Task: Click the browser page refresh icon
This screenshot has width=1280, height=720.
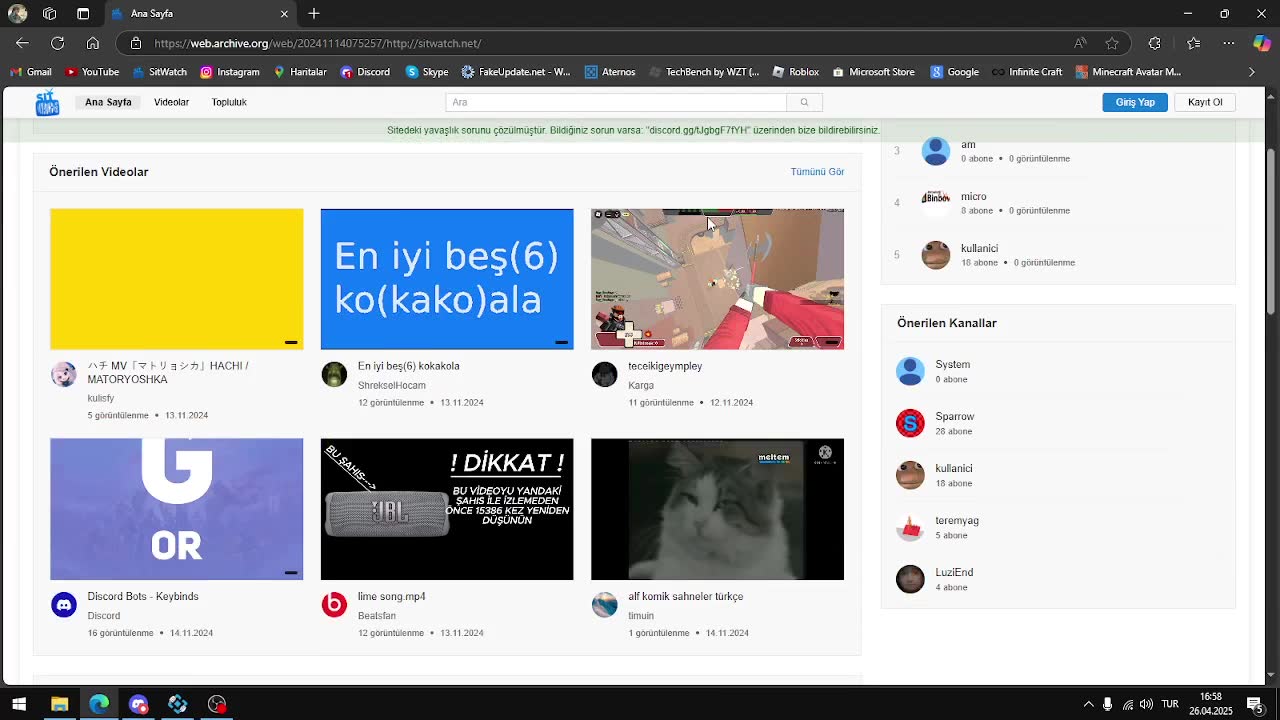Action: 57,43
